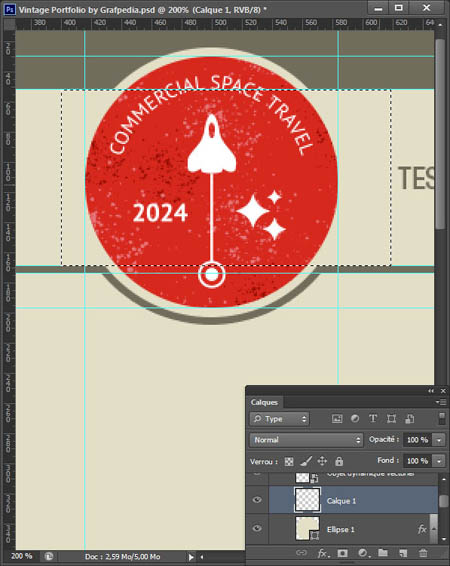
Task: Open the Doc info status bar menu arrow
Action: click(x=191, y=557)
